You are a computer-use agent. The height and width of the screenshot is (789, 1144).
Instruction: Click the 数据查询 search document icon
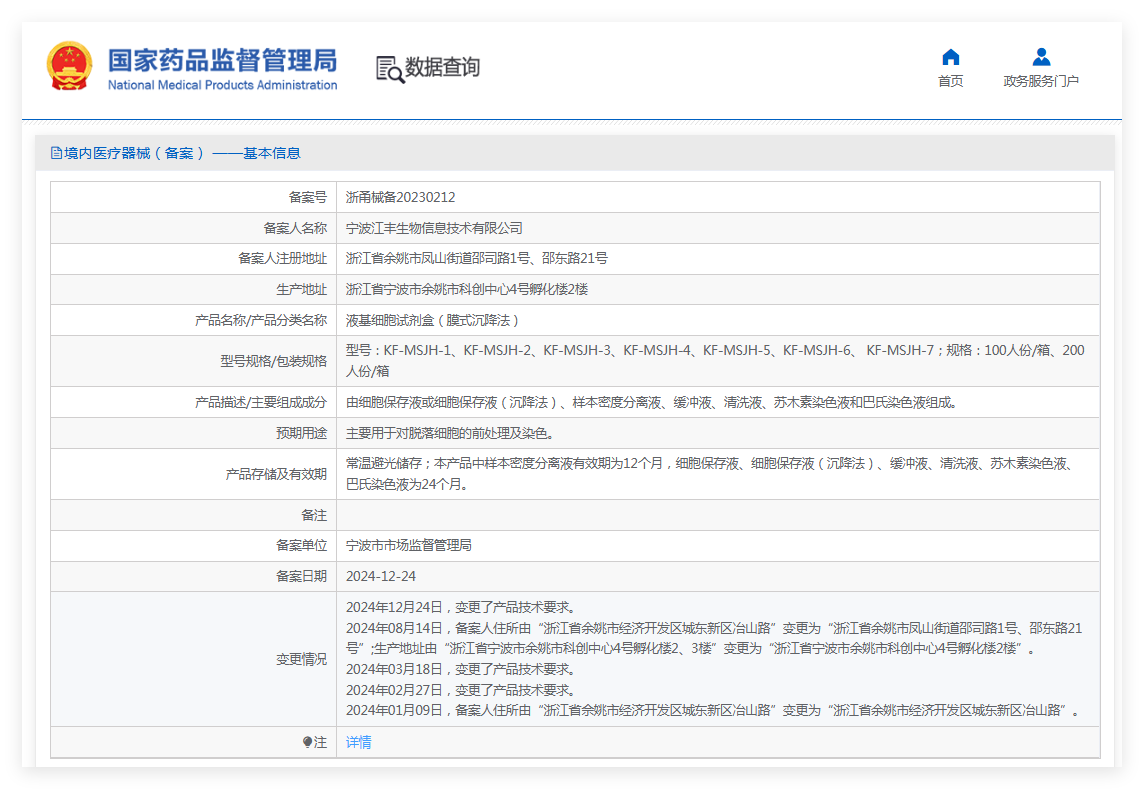click(390, 69)
